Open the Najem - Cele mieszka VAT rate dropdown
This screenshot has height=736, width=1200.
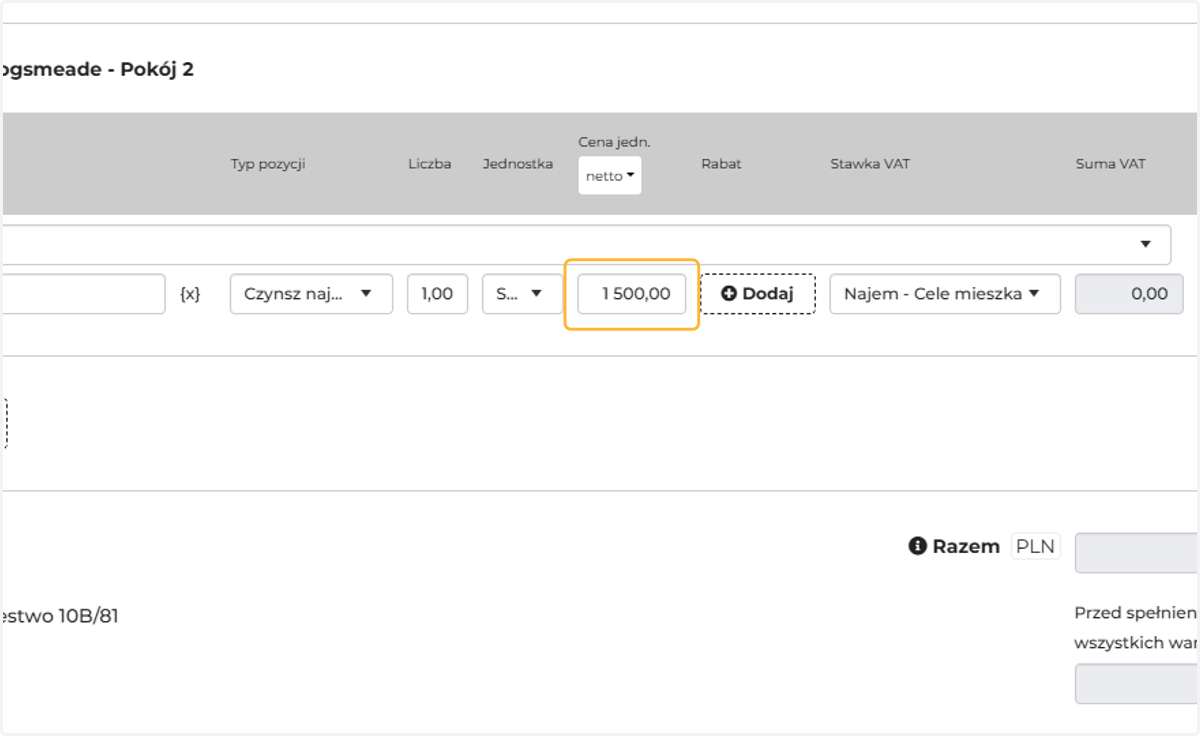point(945,294)
